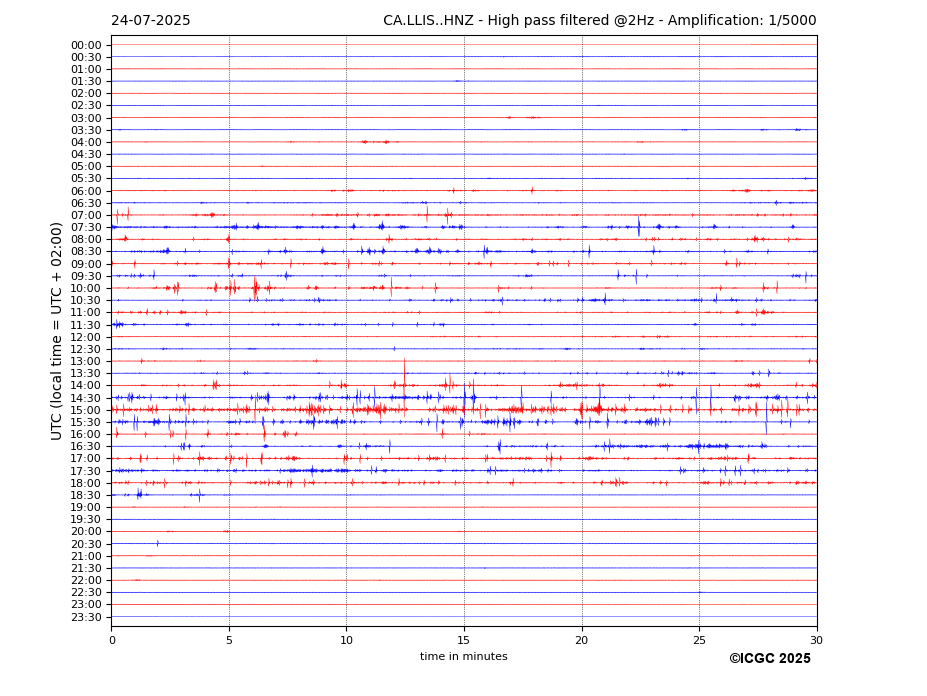Click the x-axis tick label 0

click(x=112, y=640)
